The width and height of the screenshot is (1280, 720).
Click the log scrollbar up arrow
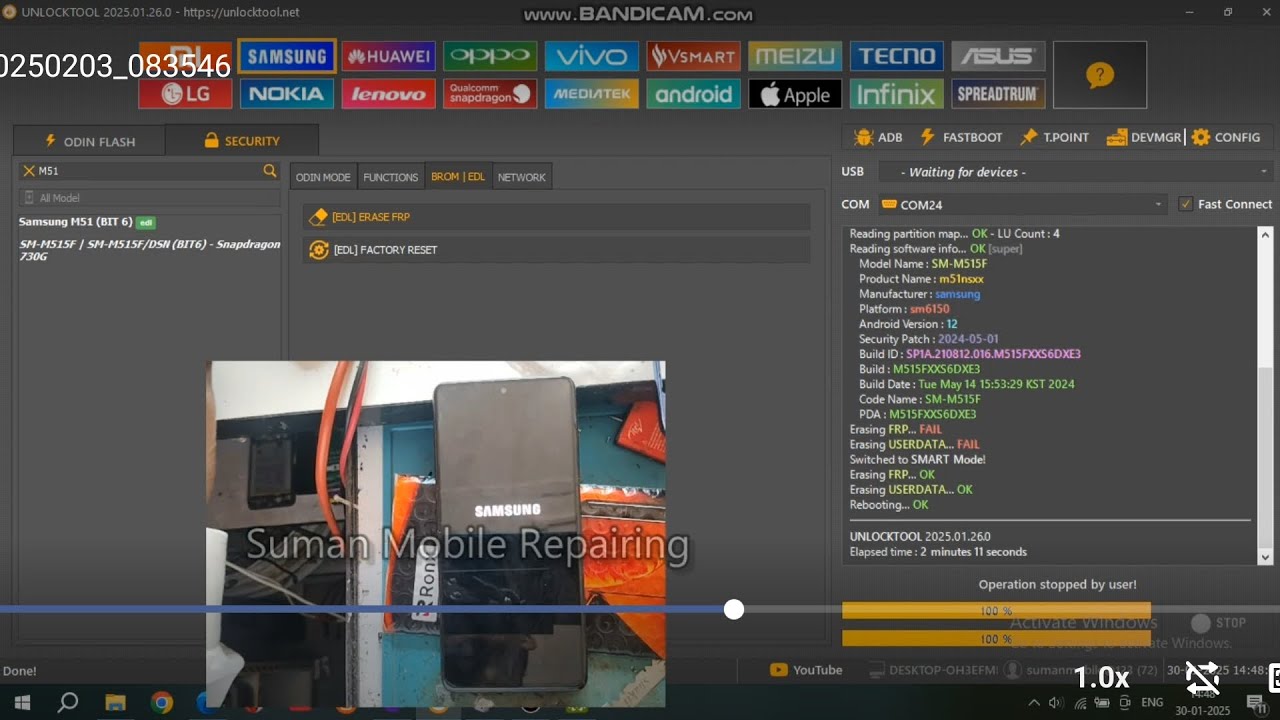coord(1265,235)
